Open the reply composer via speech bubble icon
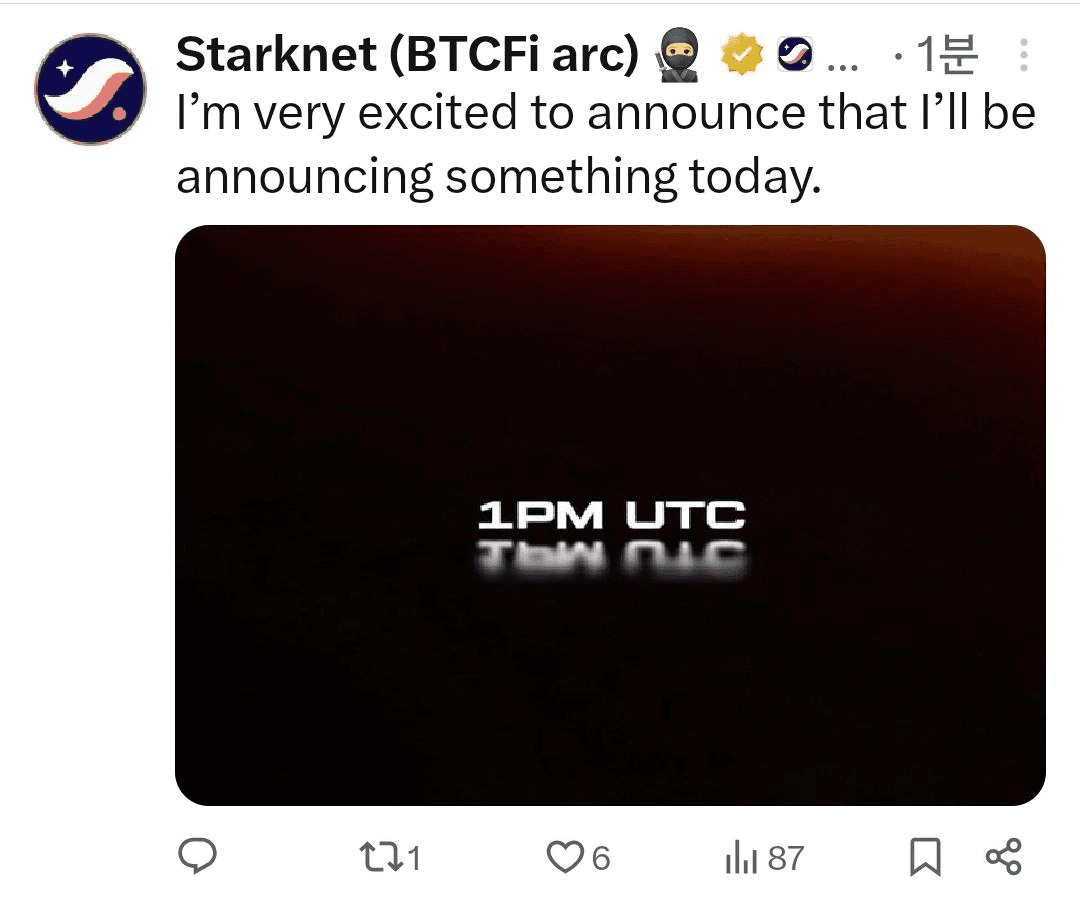The height and width of the screenshot is (903, 1080). tap(200, 855)
